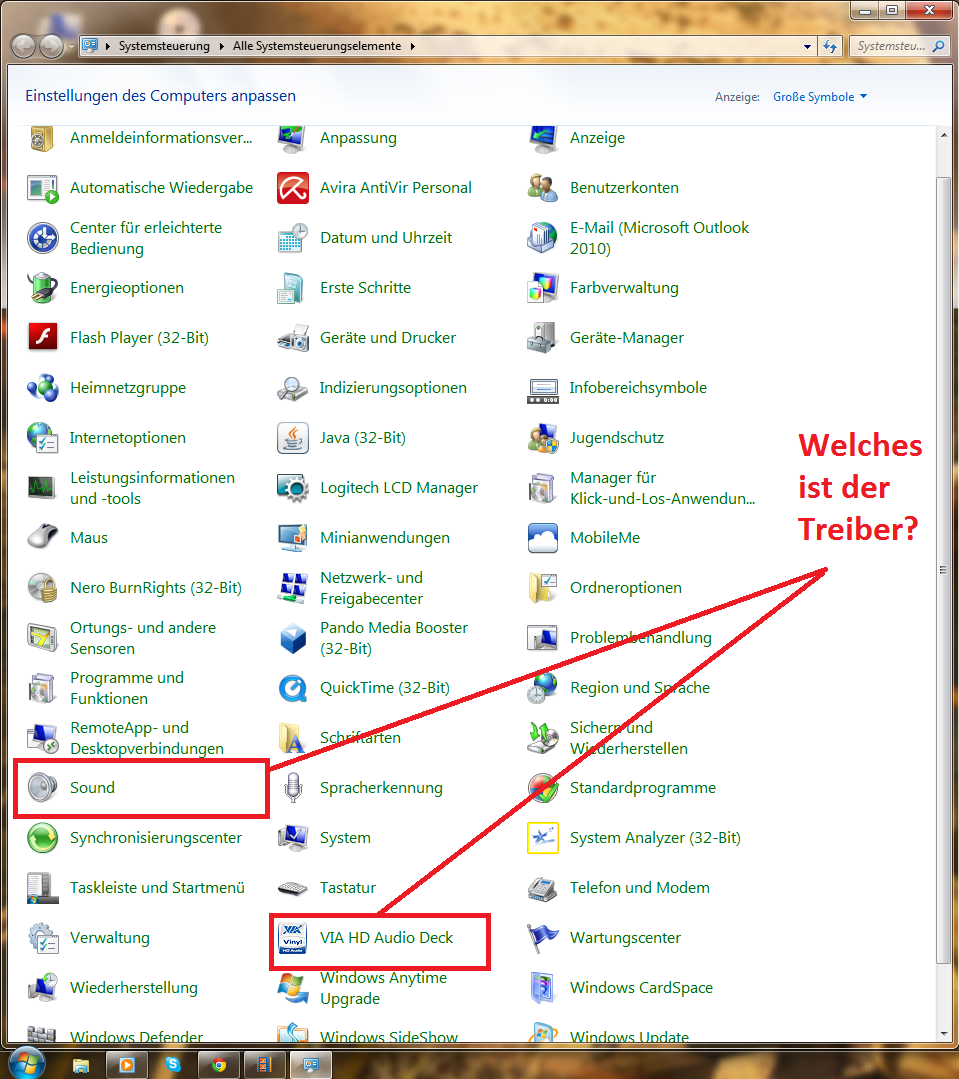This screenshot has width=959, height=1079.
Task: Click the 'Alle Systemsteuerungselemente' breadcrumb
Action: [317, 46]
